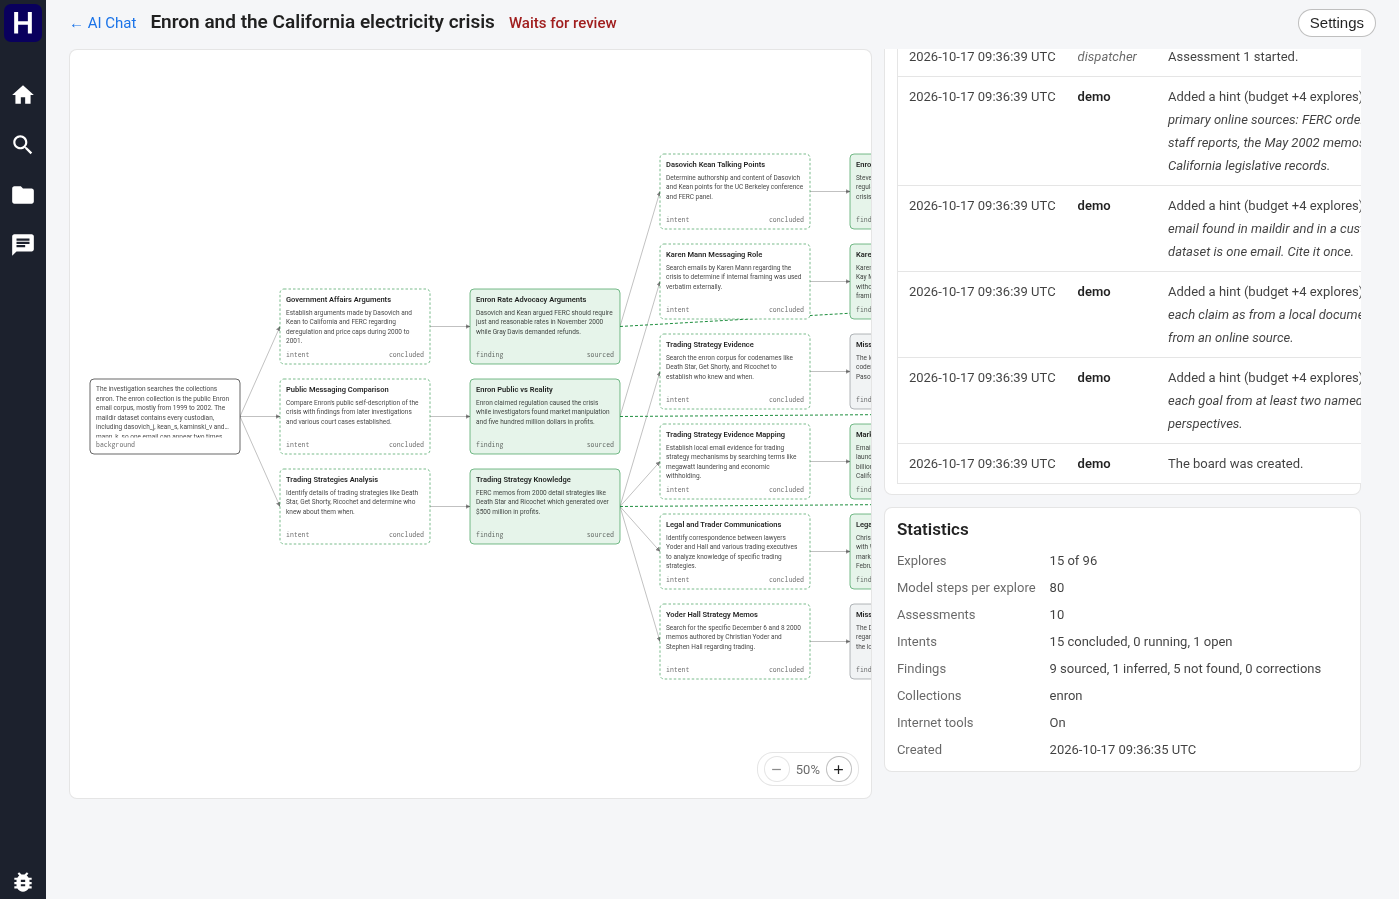Open the folder icon in the sidebar
Viewport: 1400px width, 900px height.
(23, 195)
